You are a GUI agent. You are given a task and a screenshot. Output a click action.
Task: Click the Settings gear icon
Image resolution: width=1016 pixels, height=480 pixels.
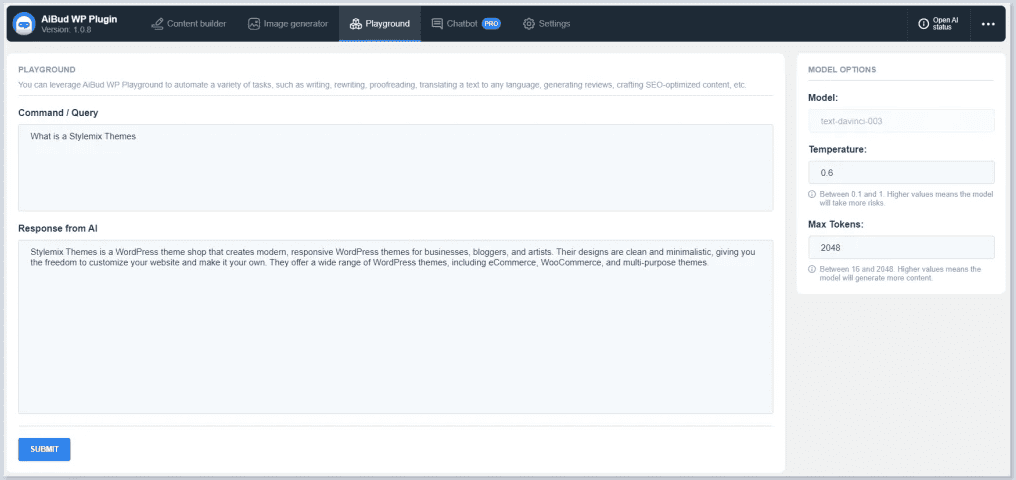tap(529, 24)
